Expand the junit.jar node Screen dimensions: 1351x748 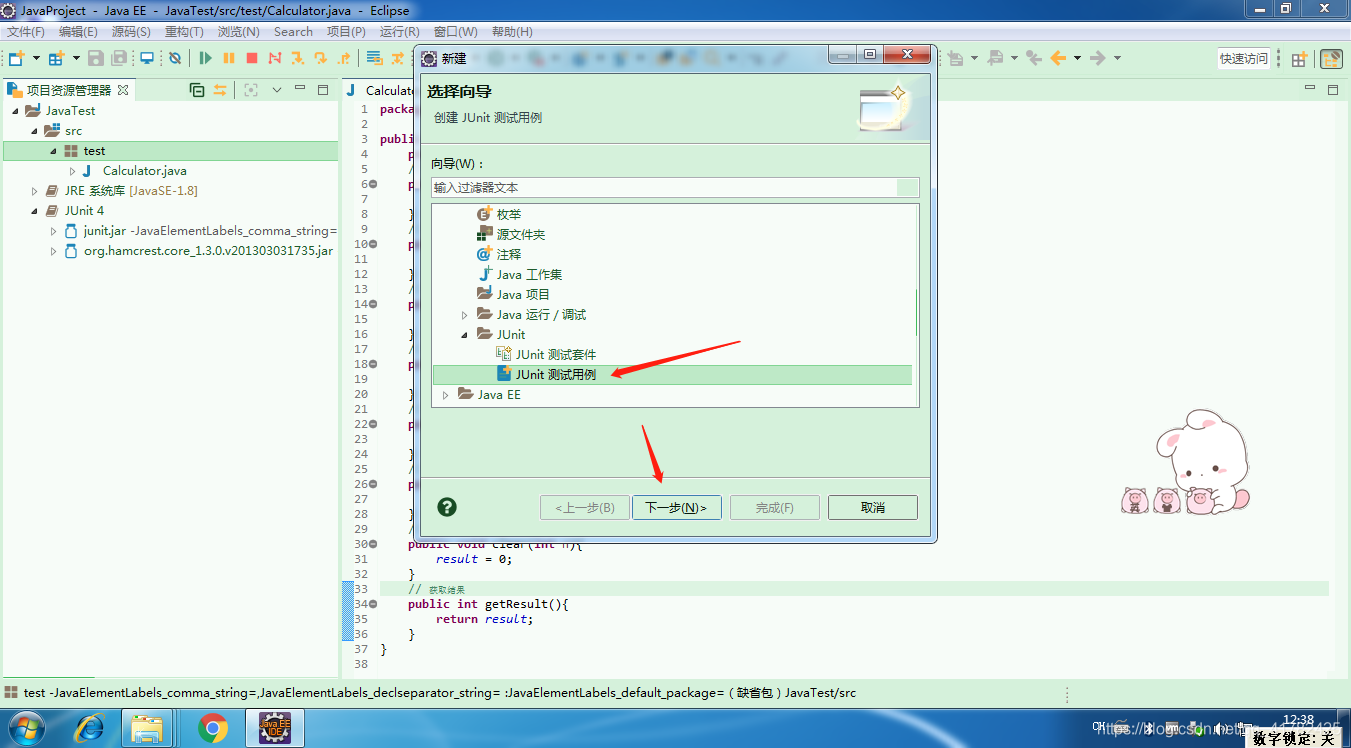tap(53, 231)
